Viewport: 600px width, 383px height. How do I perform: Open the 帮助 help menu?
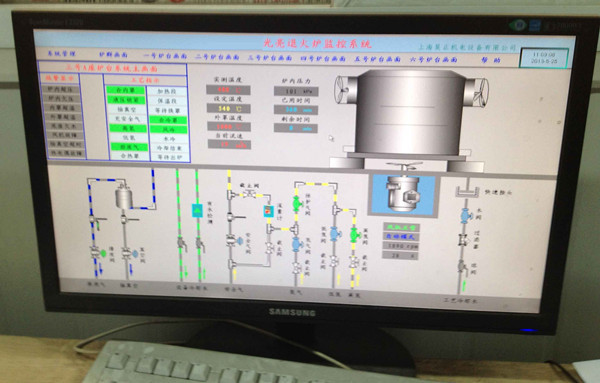(491, 60)
